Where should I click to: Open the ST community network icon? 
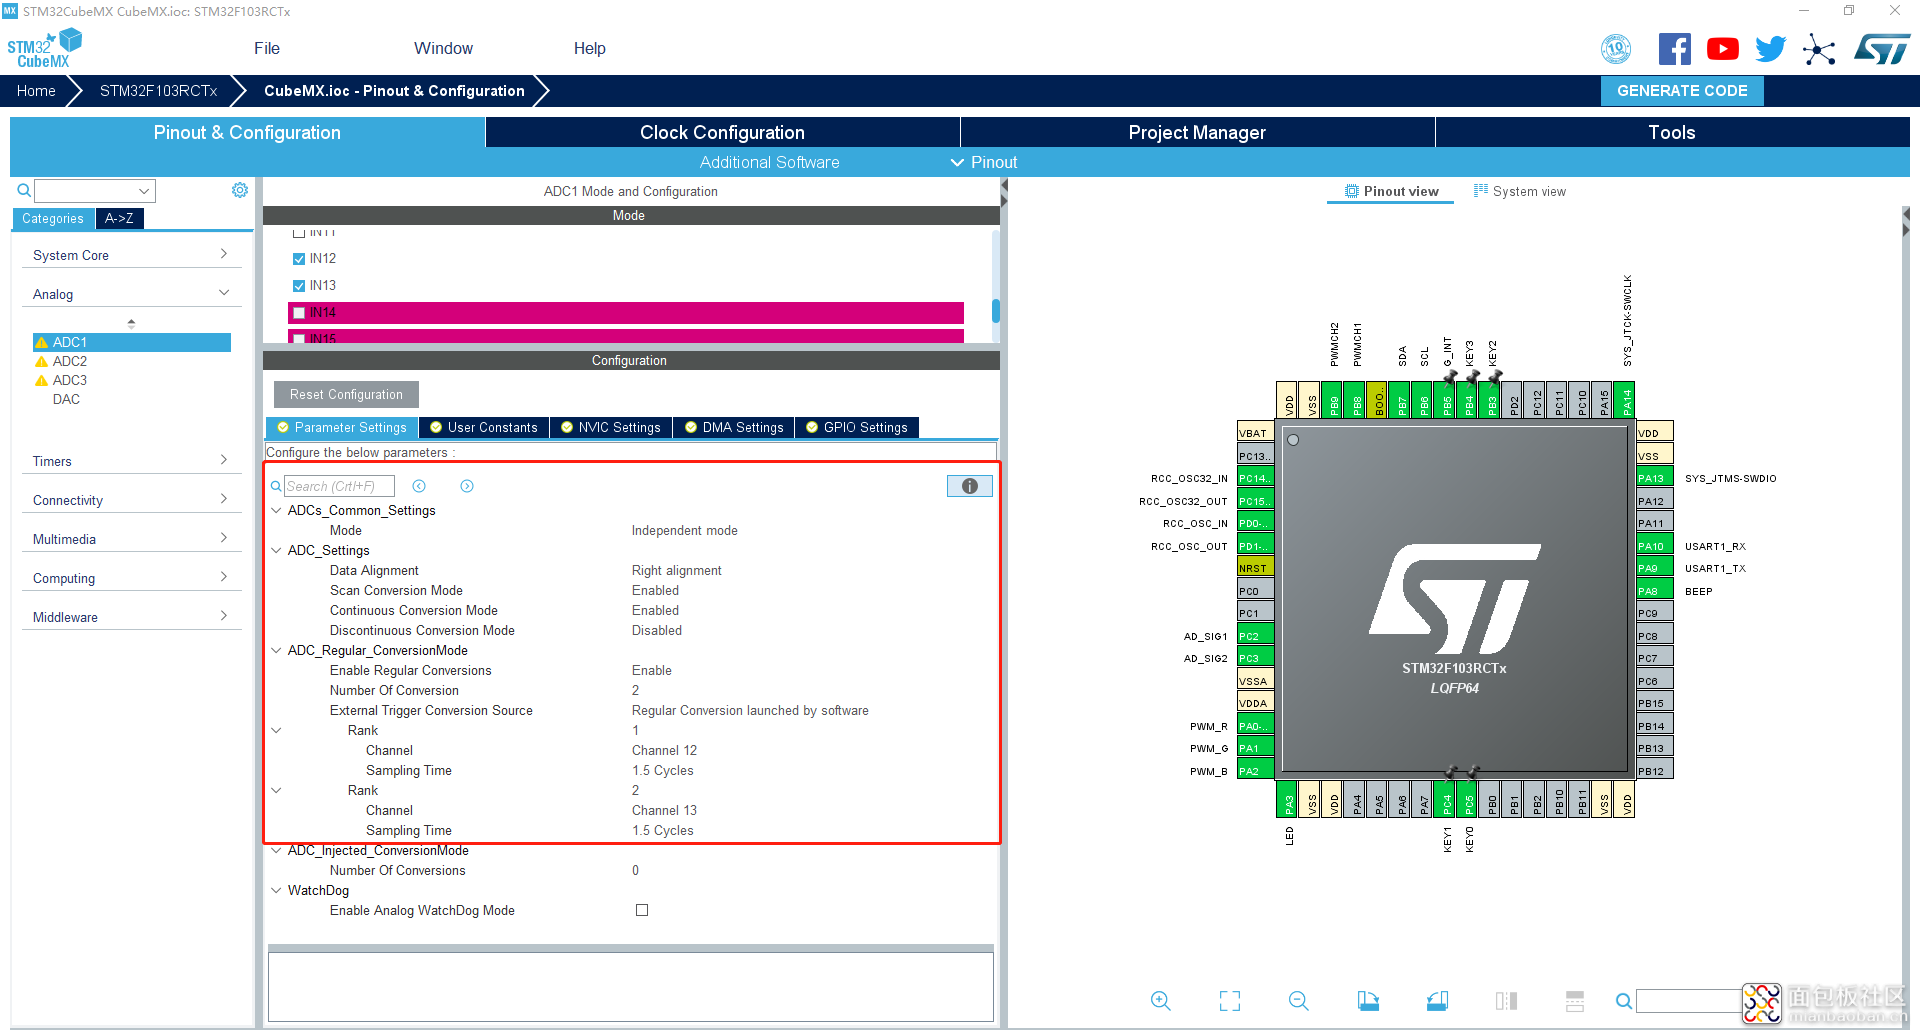(x=1819, y=49)
